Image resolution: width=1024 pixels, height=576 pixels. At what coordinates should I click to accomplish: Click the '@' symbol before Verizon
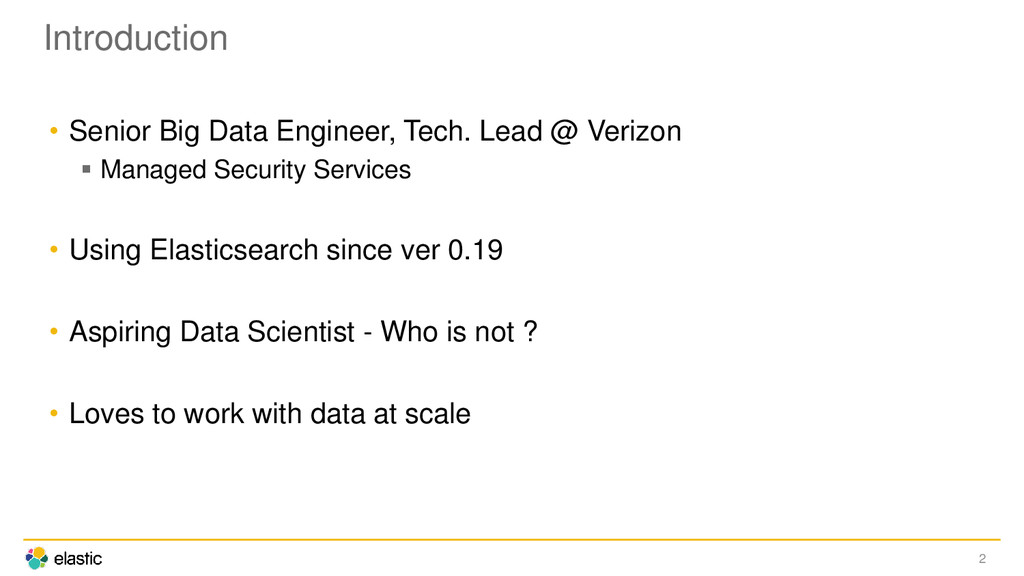coord(564,132)
